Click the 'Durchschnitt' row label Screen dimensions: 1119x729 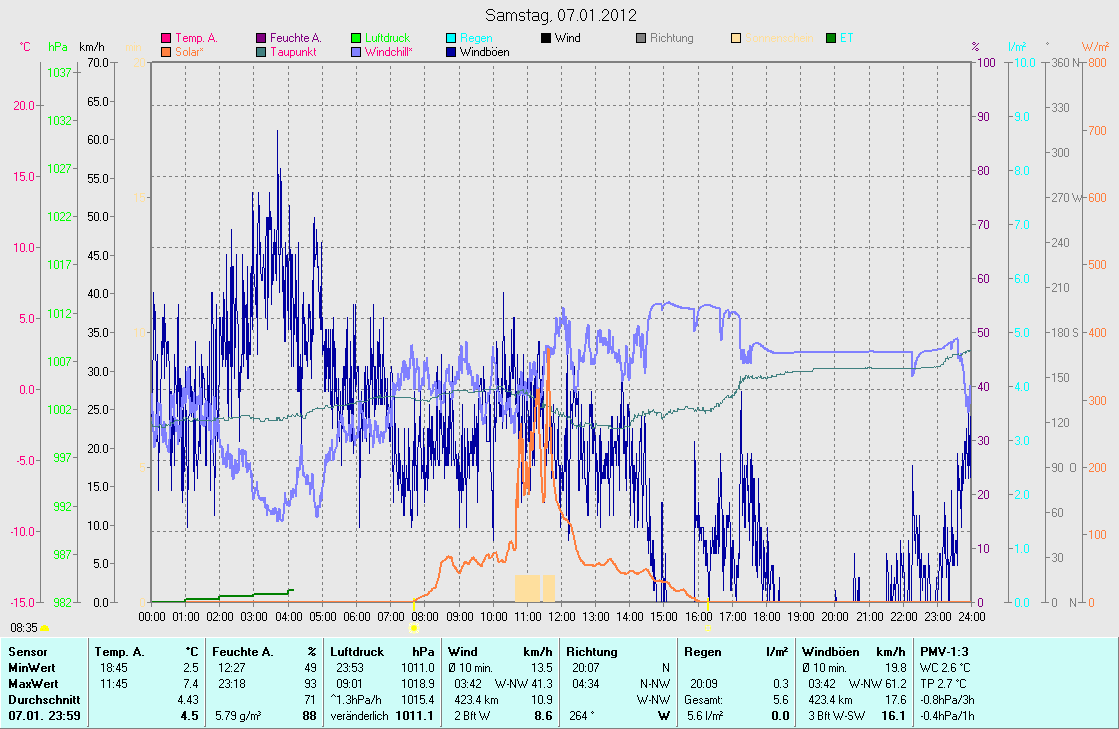[x=44, y=700]
